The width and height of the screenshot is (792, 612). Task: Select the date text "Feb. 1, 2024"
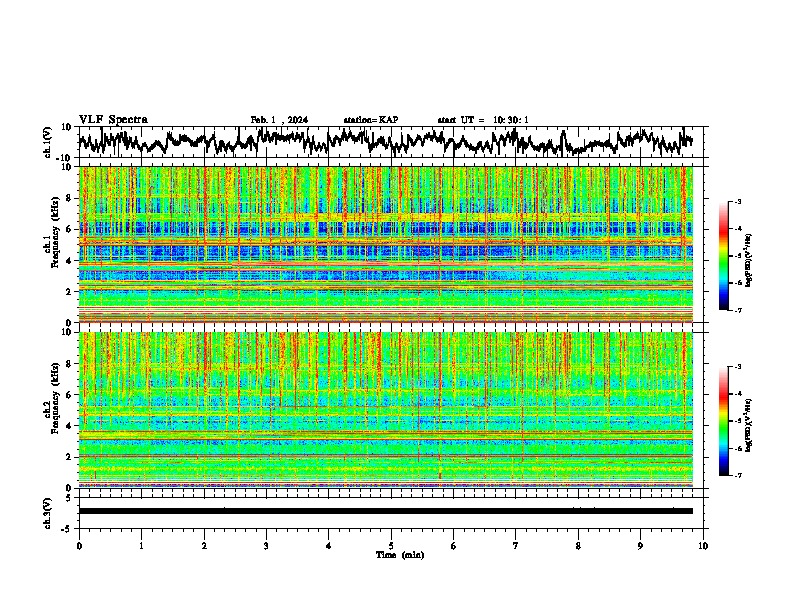279,120
